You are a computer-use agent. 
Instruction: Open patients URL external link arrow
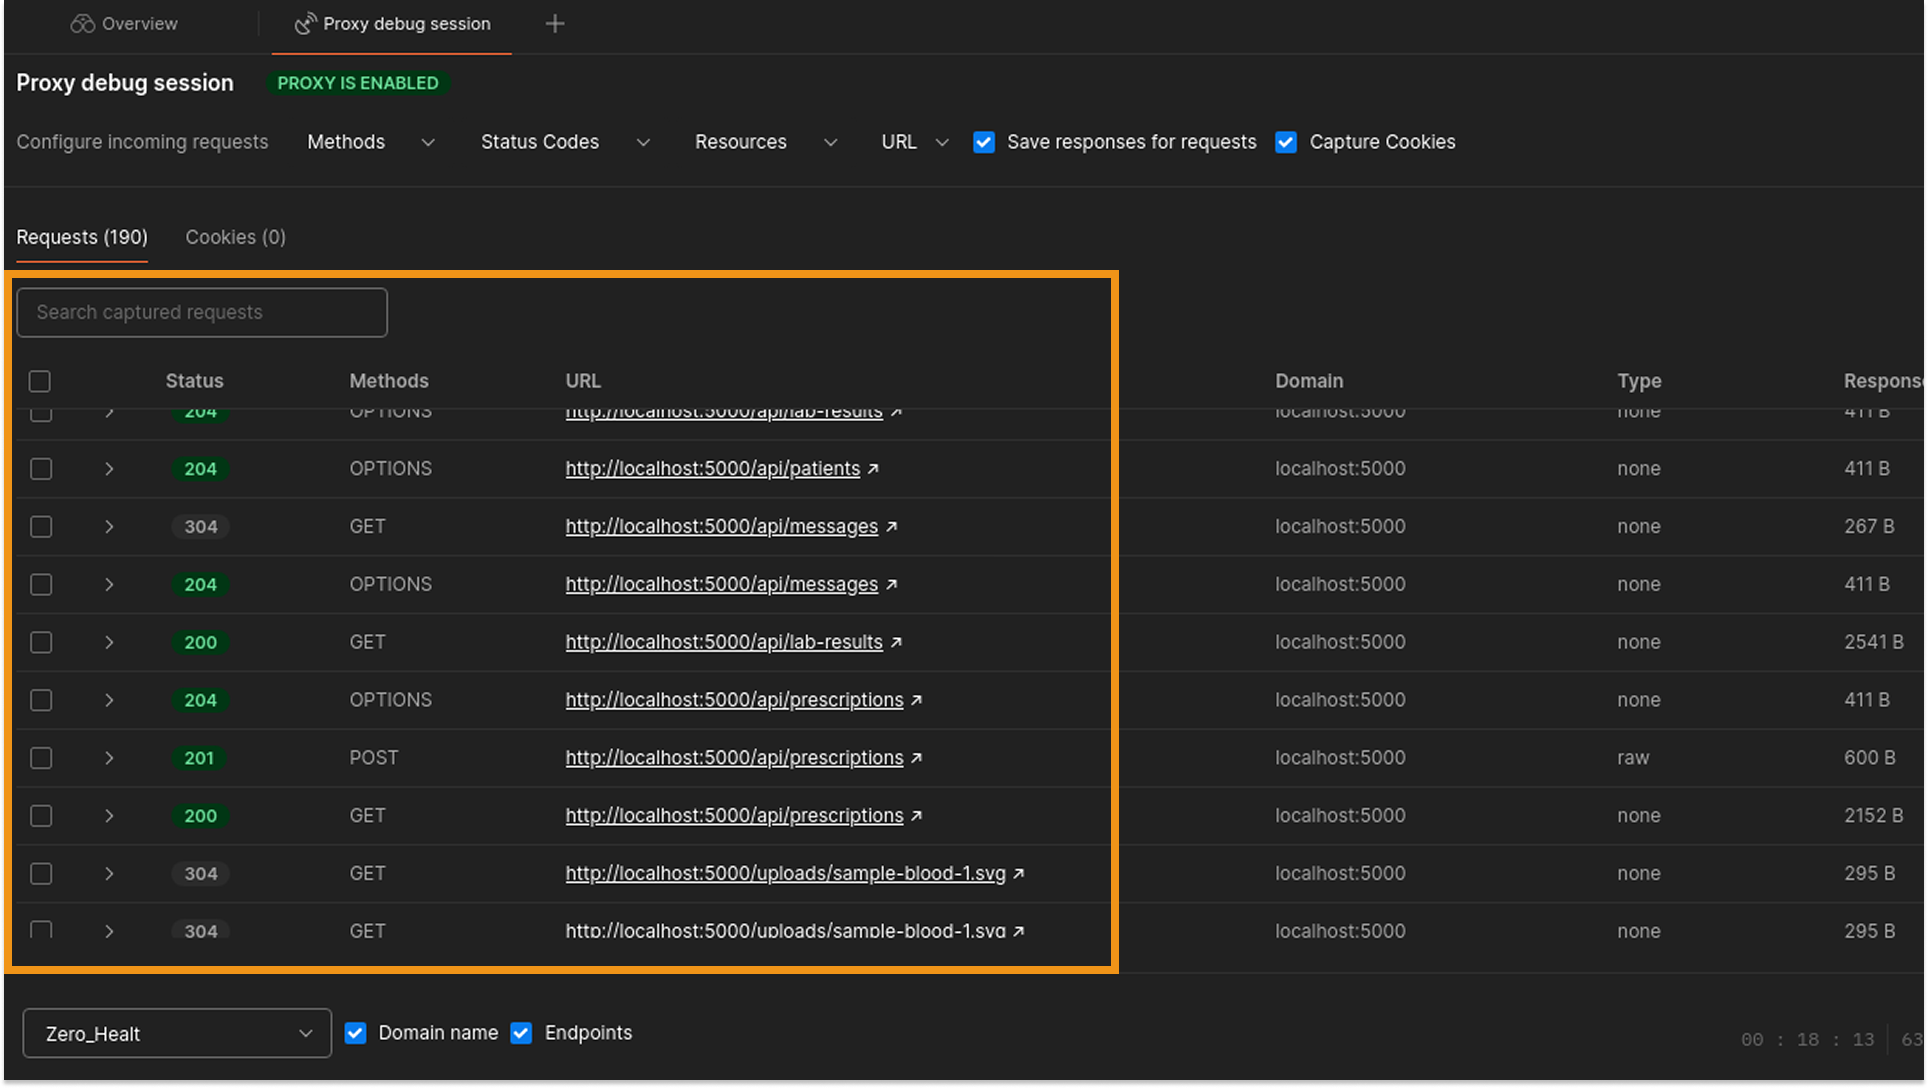tap(873, 469)
